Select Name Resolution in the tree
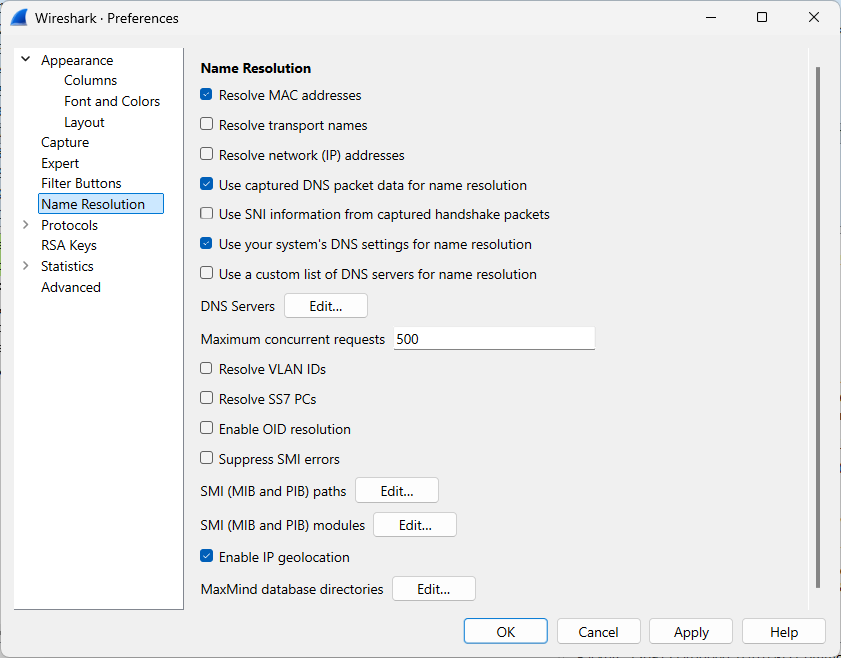Image resolution: width=841 pixels, height=658 pixels. click(x=101, y=204)
